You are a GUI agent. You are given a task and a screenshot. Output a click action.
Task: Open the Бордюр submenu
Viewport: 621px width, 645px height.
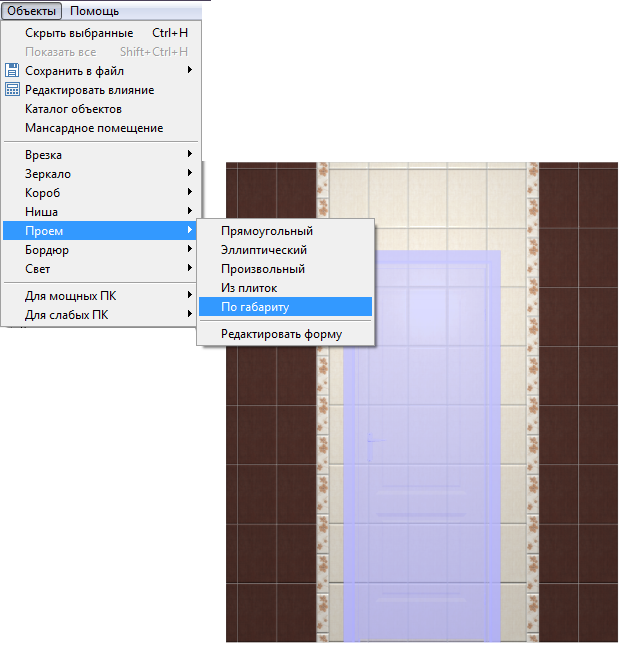click(x=101, y=250)
